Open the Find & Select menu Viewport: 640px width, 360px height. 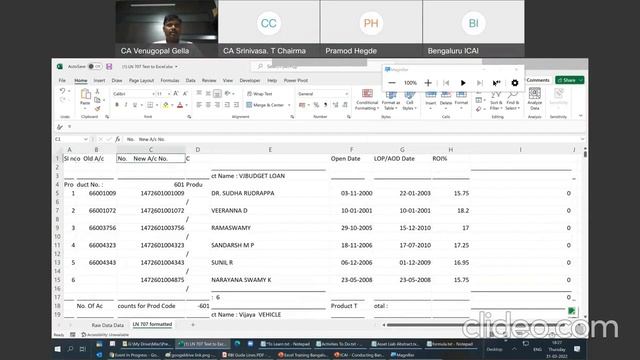pos(512,100)
